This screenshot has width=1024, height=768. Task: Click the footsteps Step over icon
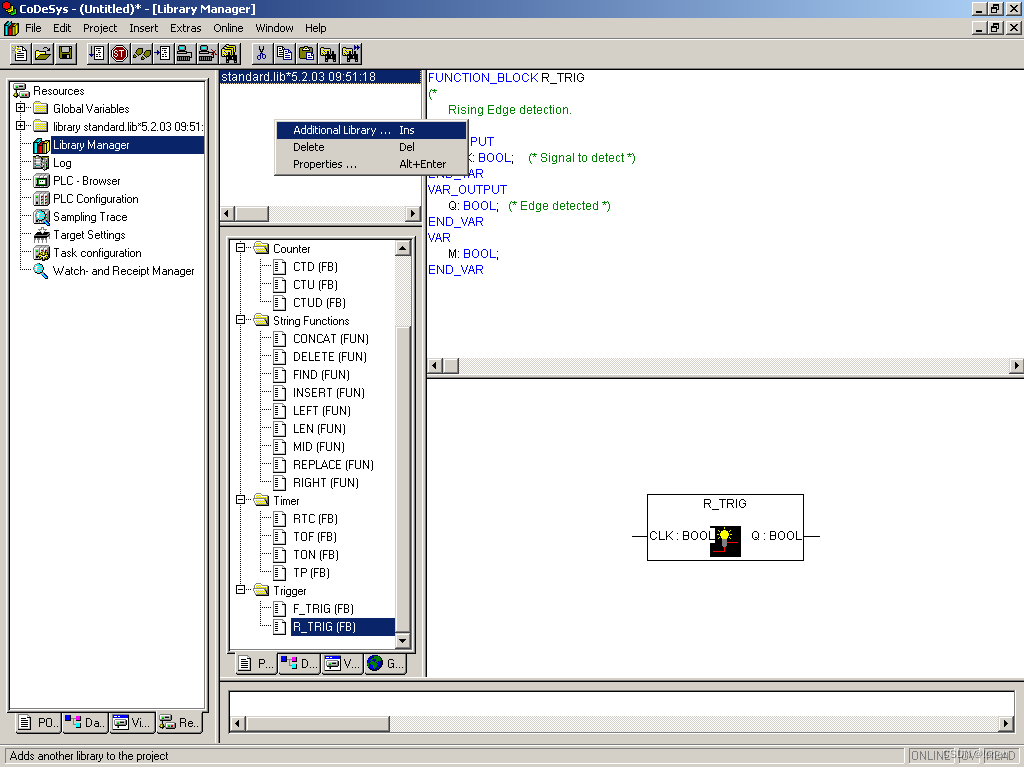(x=141, y=54)
